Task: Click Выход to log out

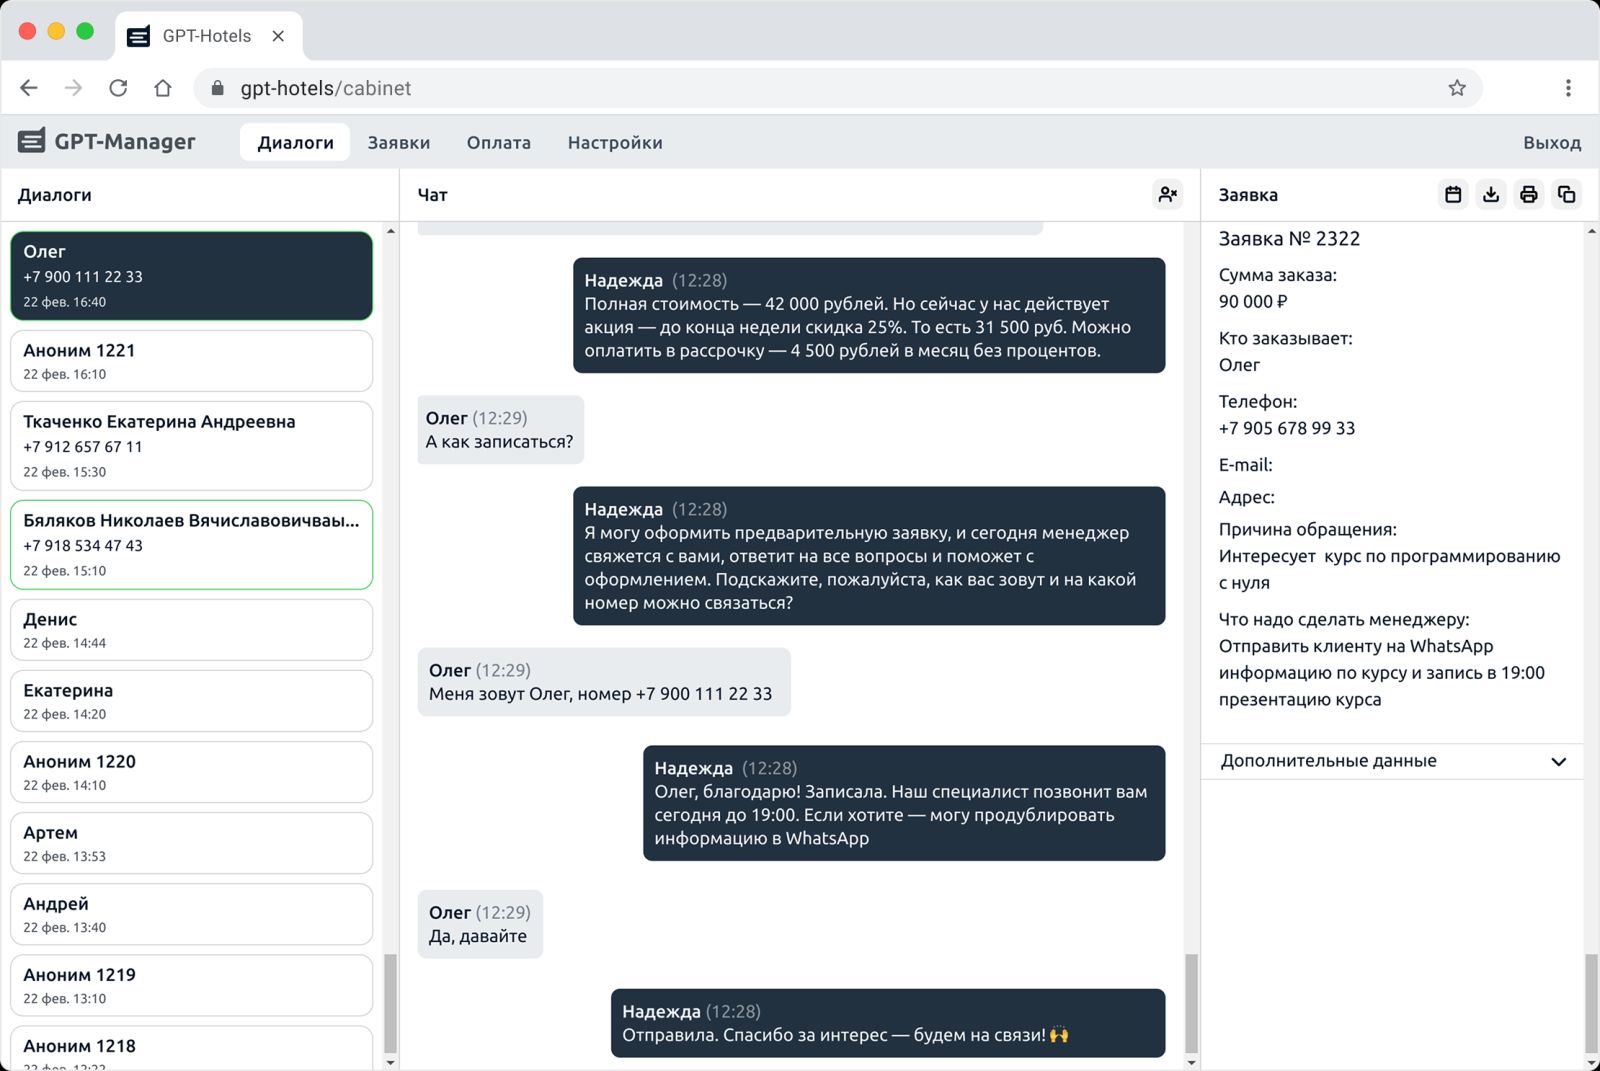Action: click(1551, 143)
